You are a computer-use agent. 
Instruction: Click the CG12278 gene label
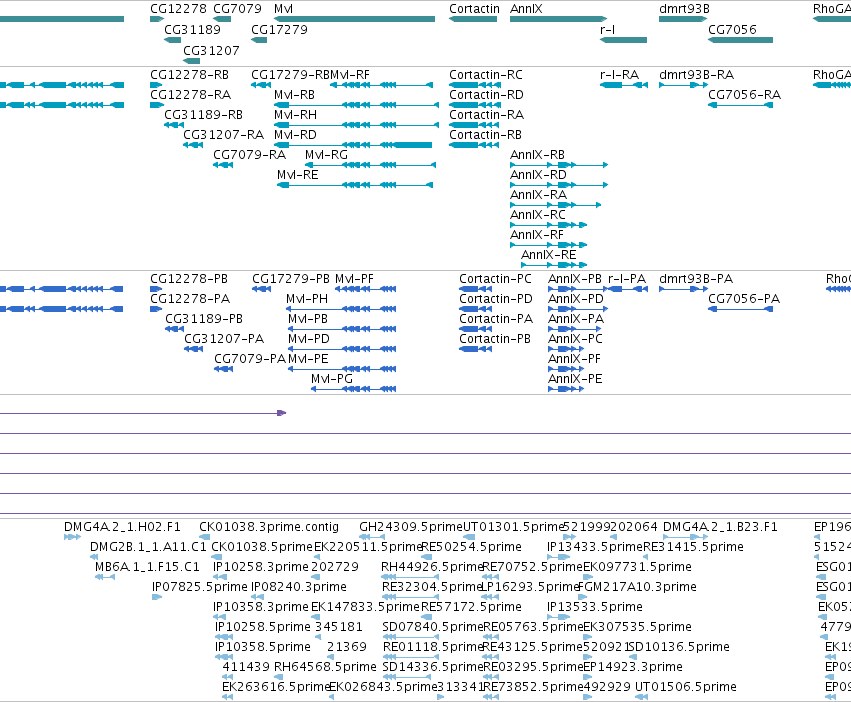tap(178, 9)
